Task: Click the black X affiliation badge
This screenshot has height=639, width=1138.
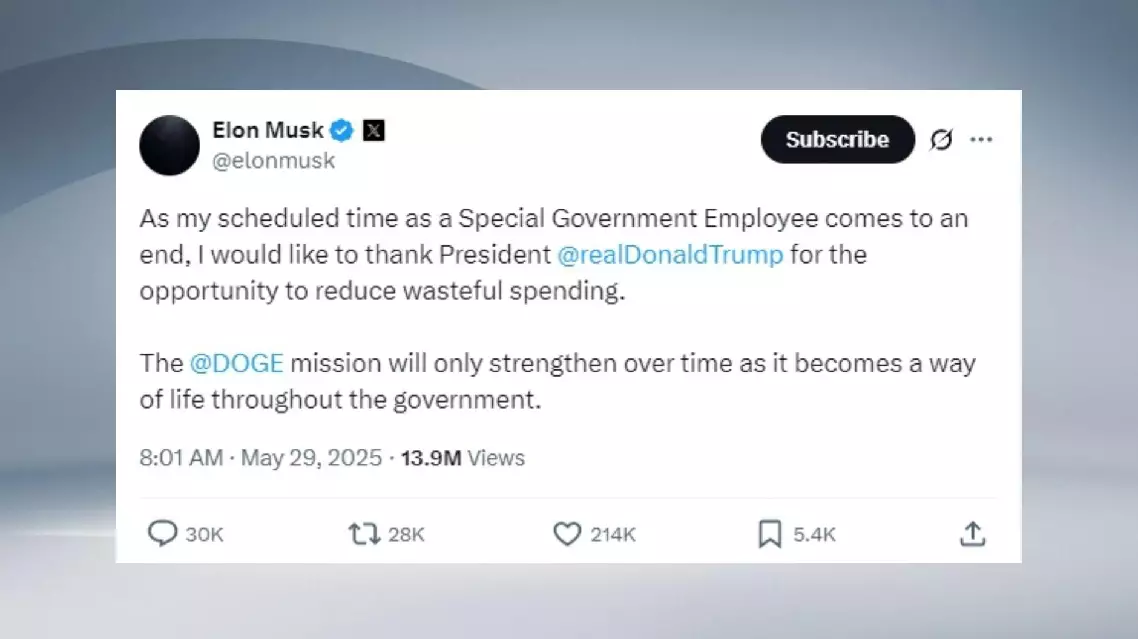Action: pyautogui.click(x=373, y=130)
